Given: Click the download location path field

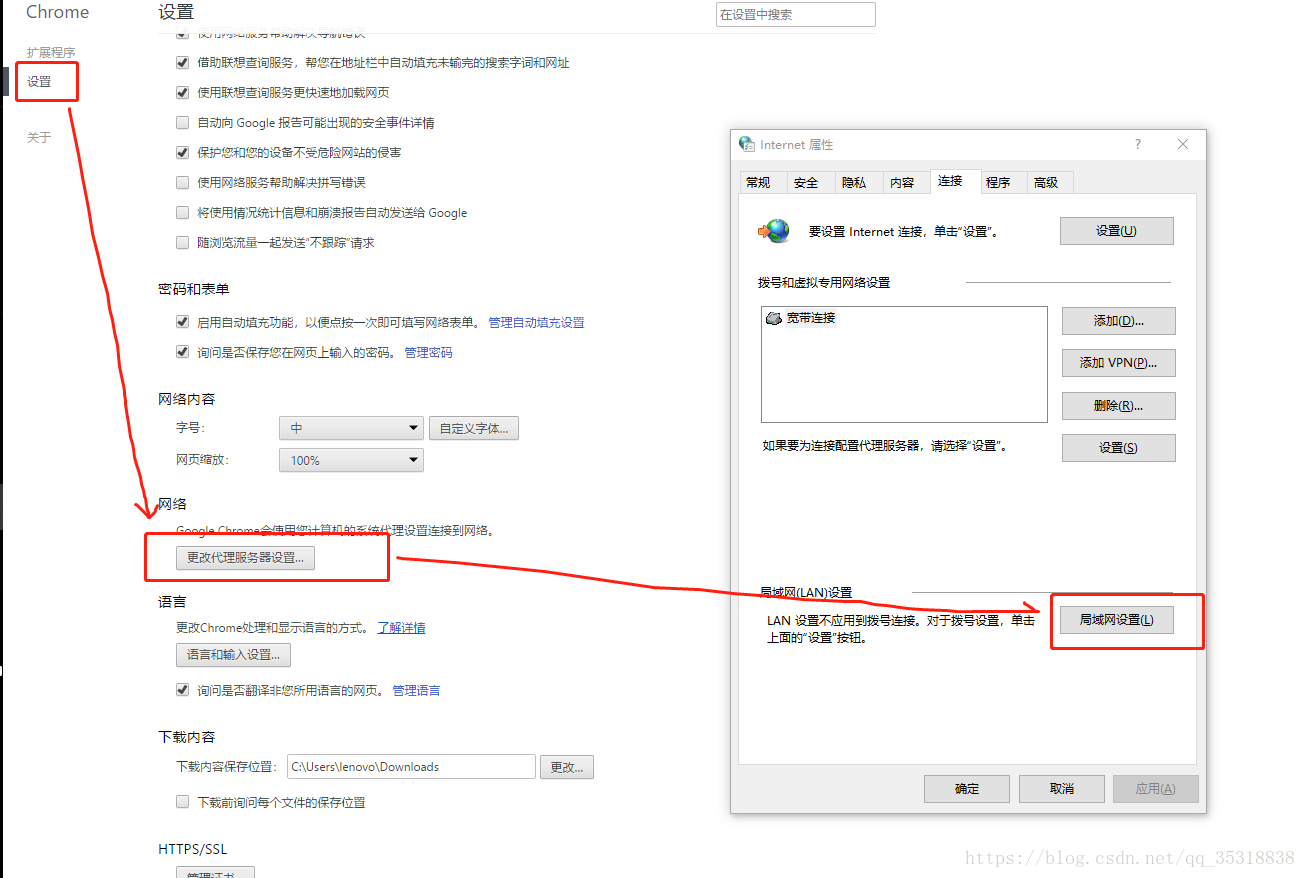Looking at the screenshot, I should tap(411, 767).
